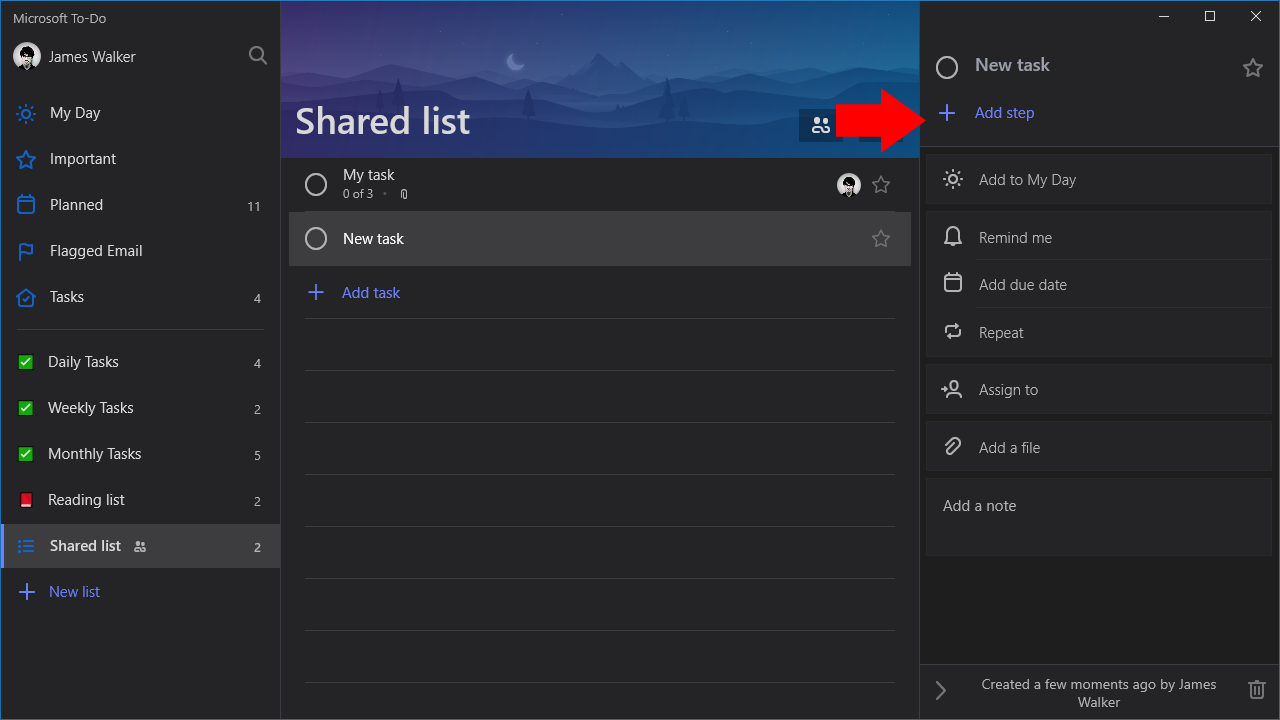The width and height of the screenshot is (1280, 720).
Task: Edit the New task title in details
Action: point(1012,65)
